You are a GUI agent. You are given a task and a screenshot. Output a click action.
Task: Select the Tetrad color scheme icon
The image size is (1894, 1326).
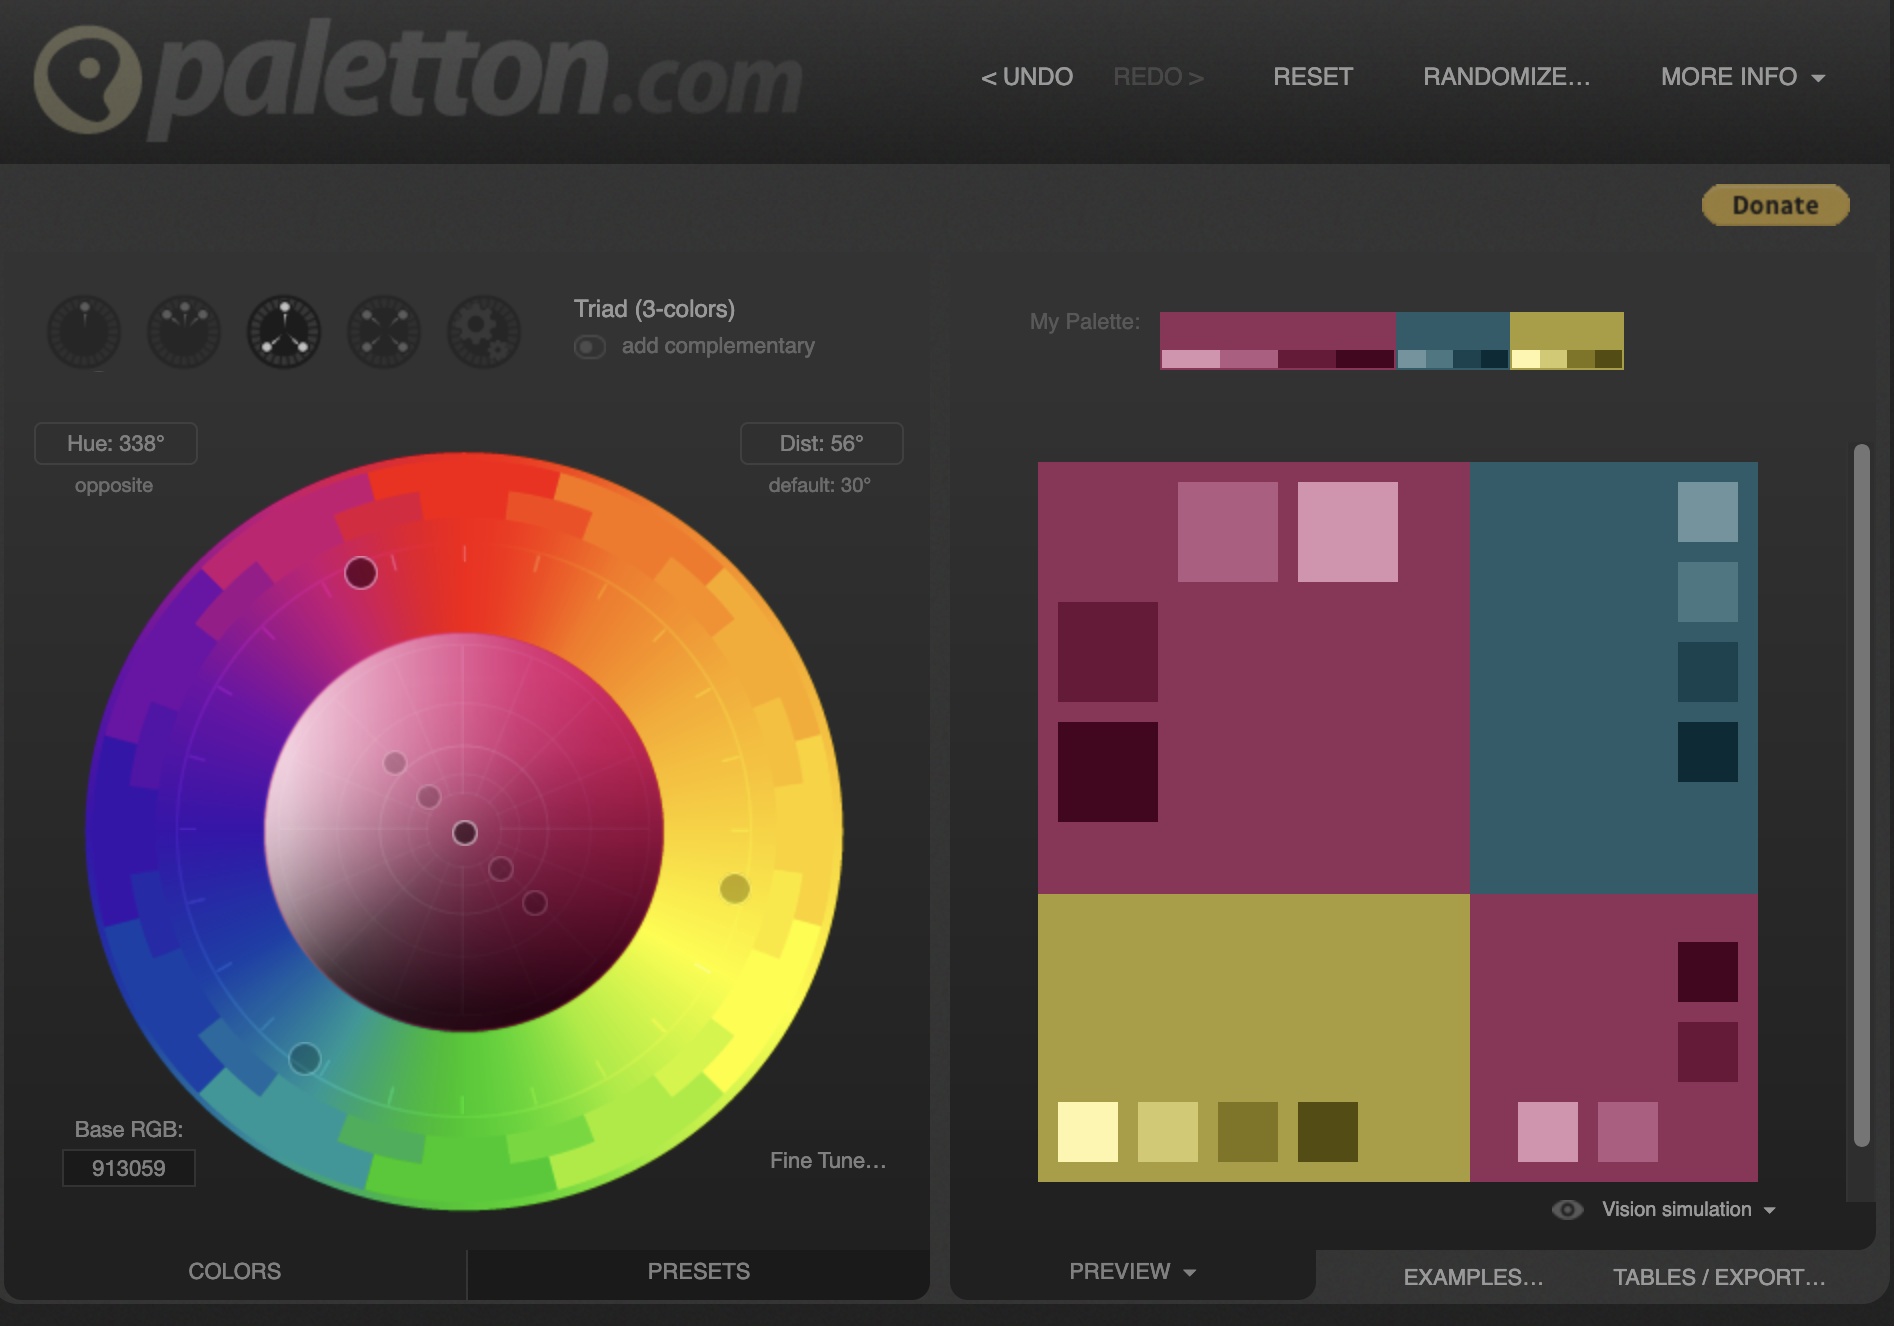pyautogui.click(x=384, y=332)
